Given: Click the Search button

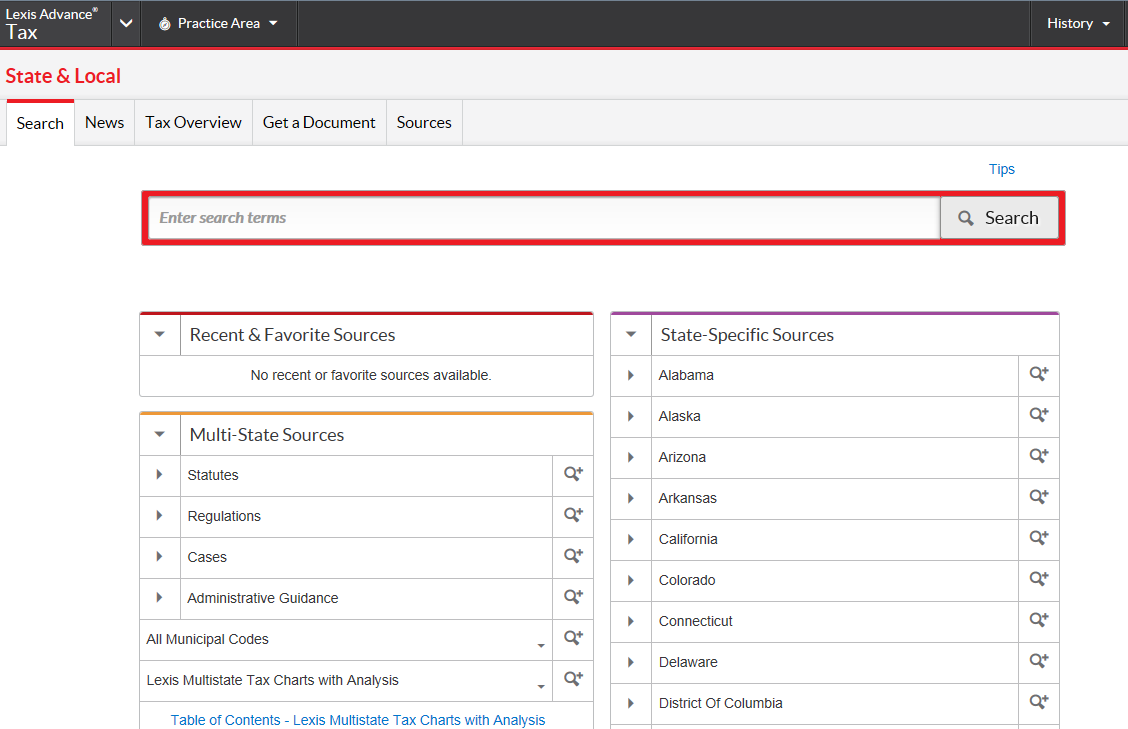Looking at the screenshot, I should pyautogui.click(x=999, y=218).
